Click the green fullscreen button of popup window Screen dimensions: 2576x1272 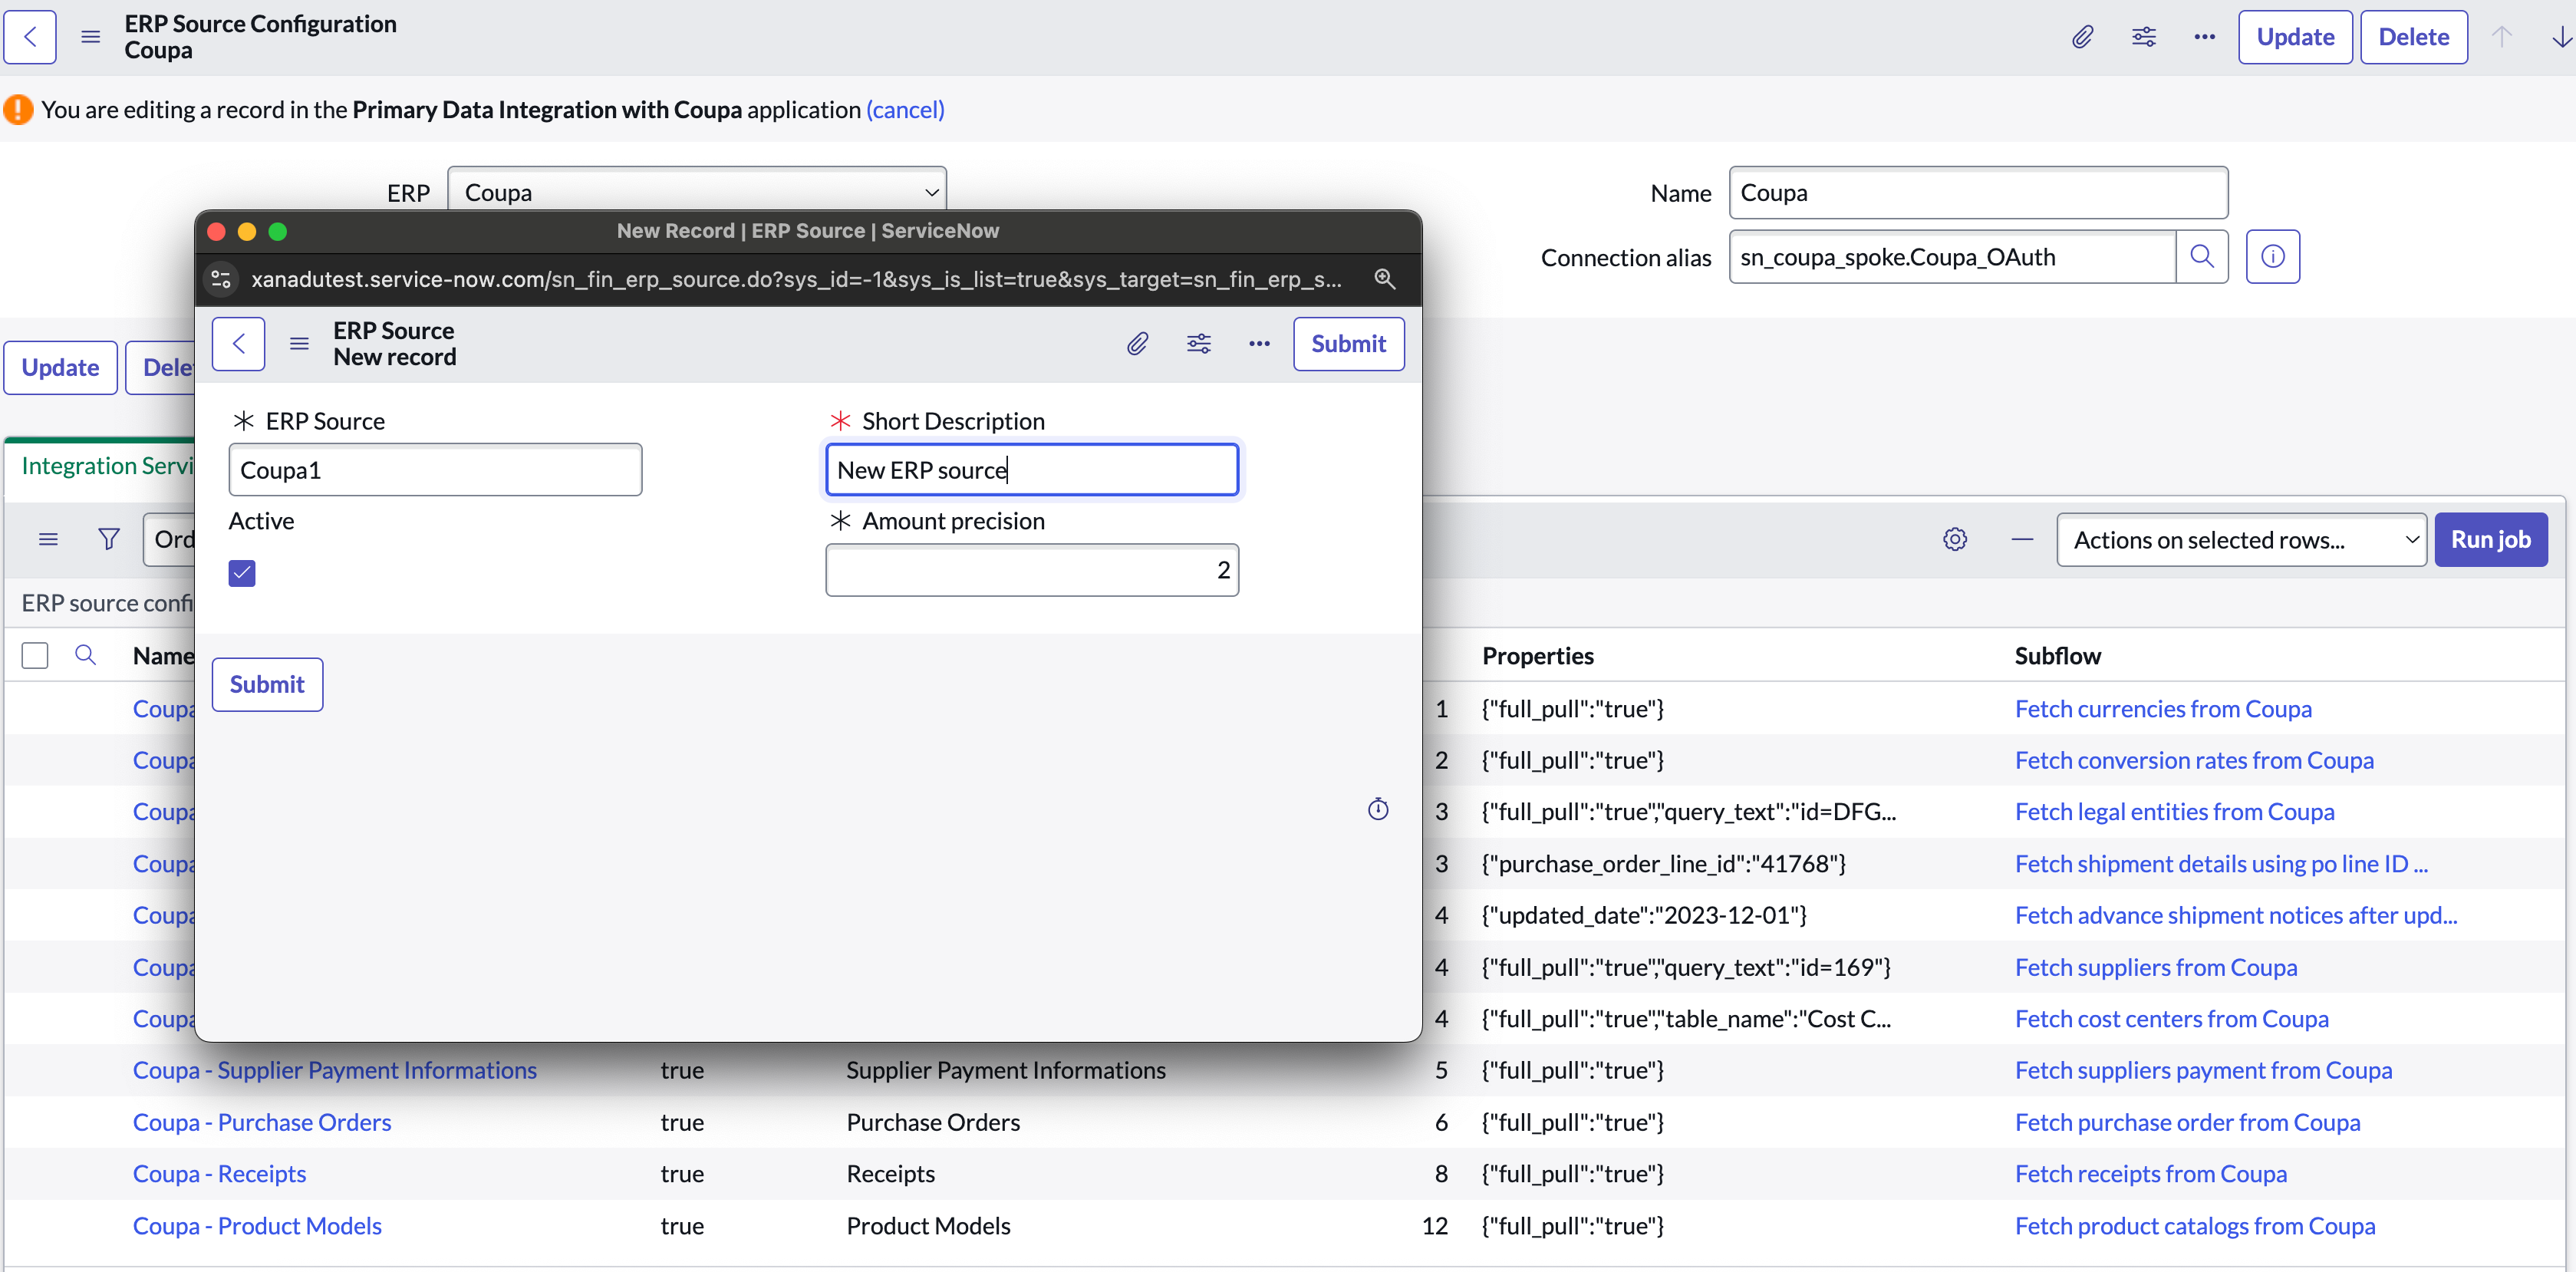pos(278,231)
